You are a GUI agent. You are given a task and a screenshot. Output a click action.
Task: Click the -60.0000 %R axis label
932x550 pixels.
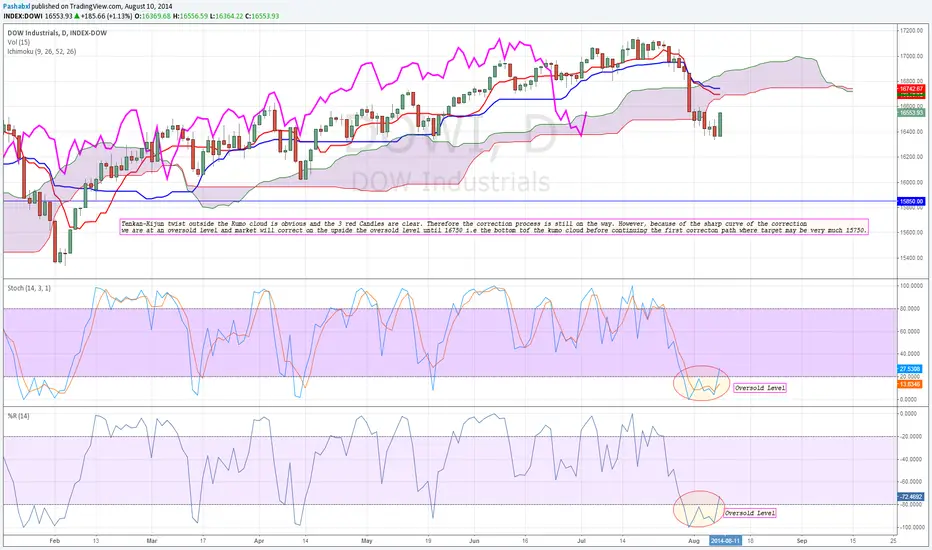(x=911, y=482)
